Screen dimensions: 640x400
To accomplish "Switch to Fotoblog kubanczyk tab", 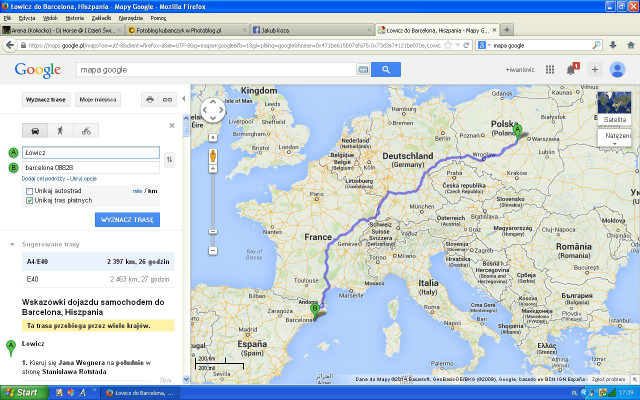I will coord(187,30).
